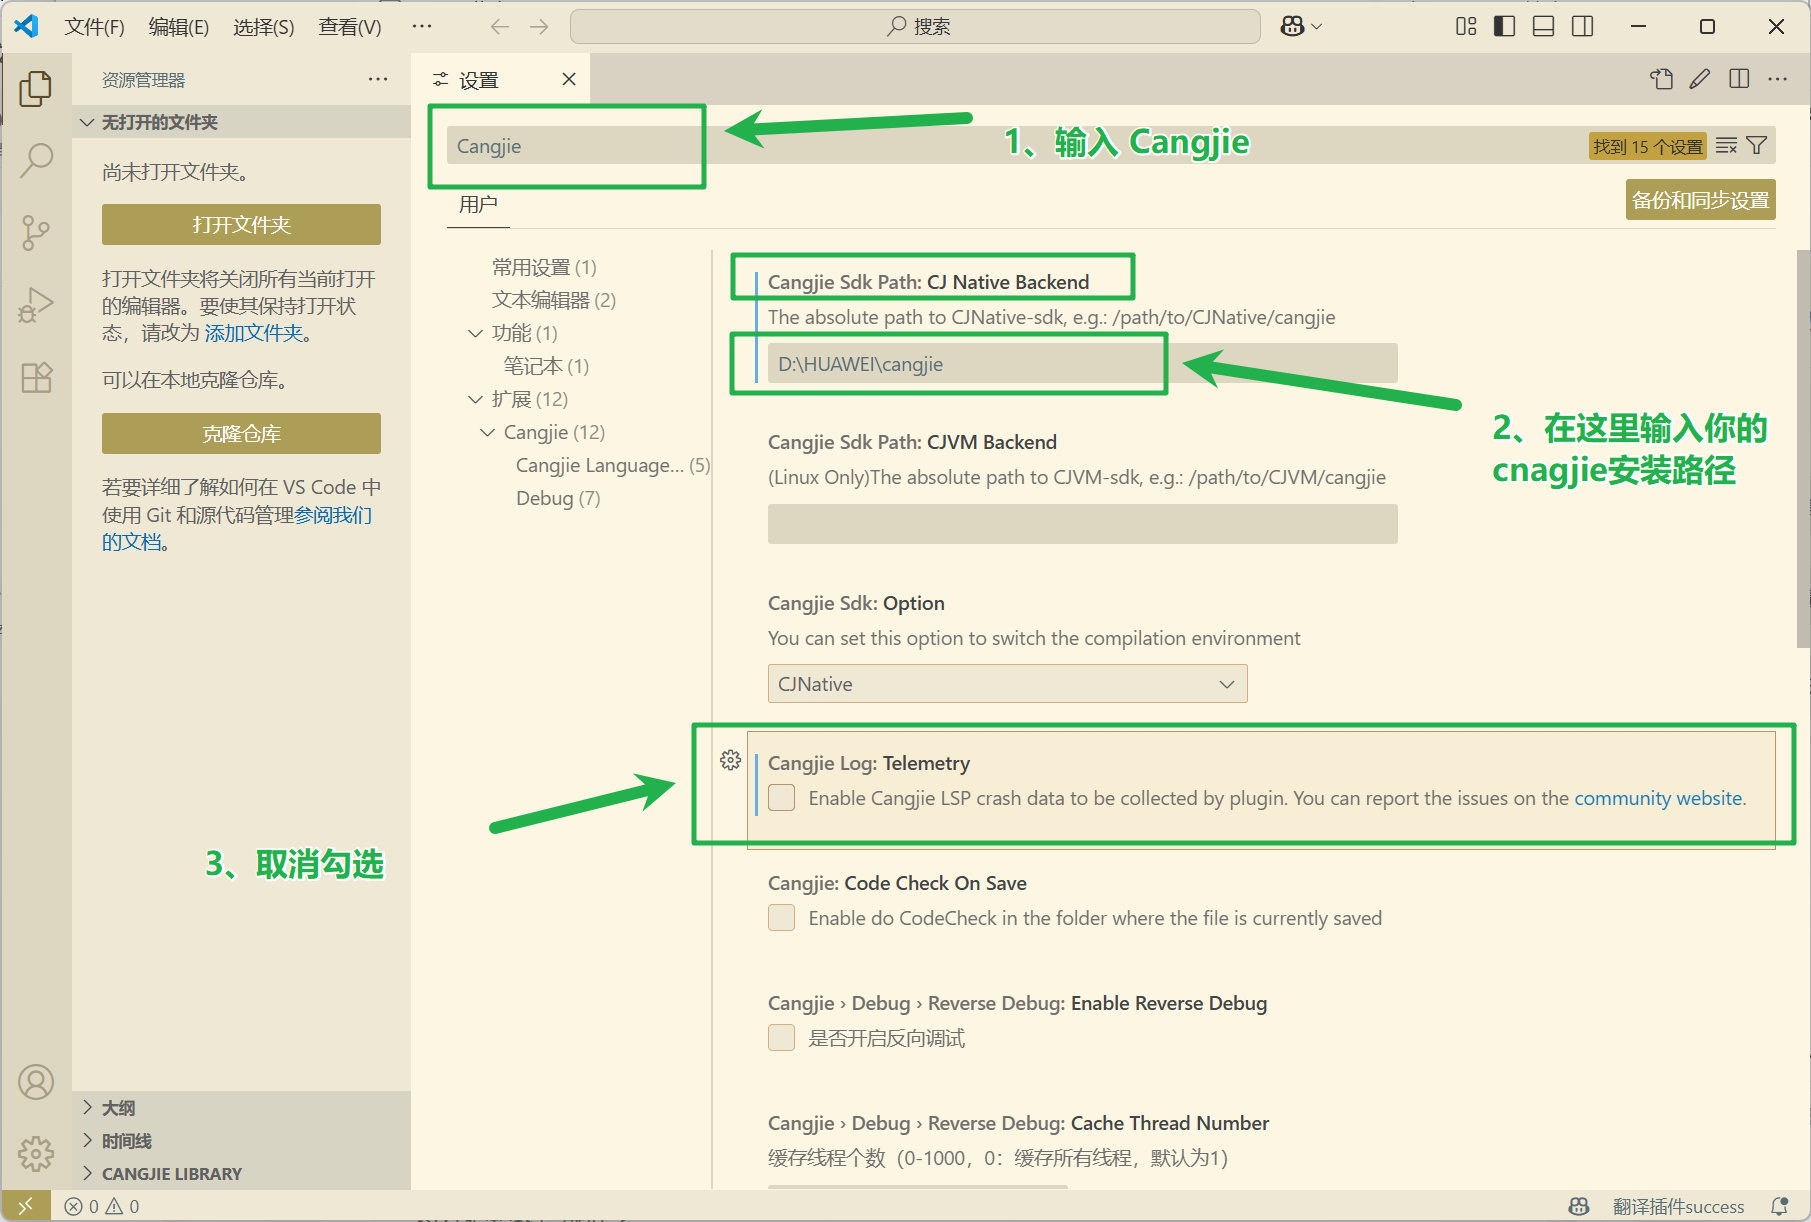This screenshot has height=1222, width=1811.
Task: Expand the 大纲 outline section
Action: (x=241, y=1108)
